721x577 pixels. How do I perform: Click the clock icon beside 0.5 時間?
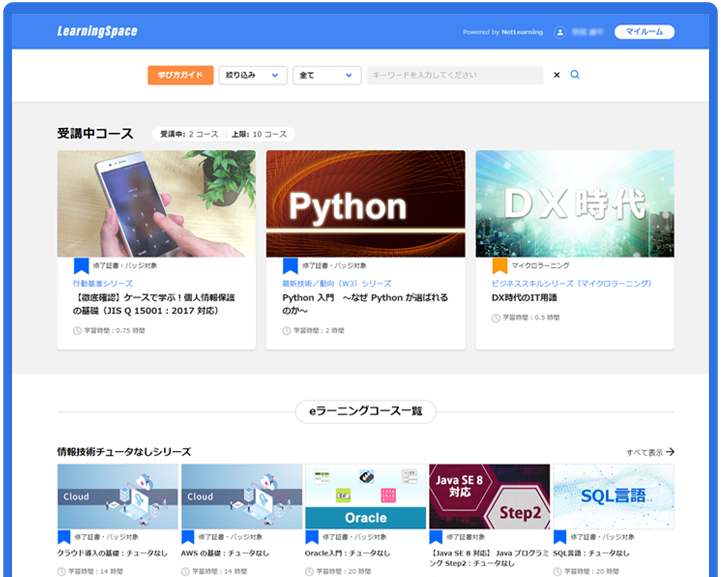(x=496, y=318)
